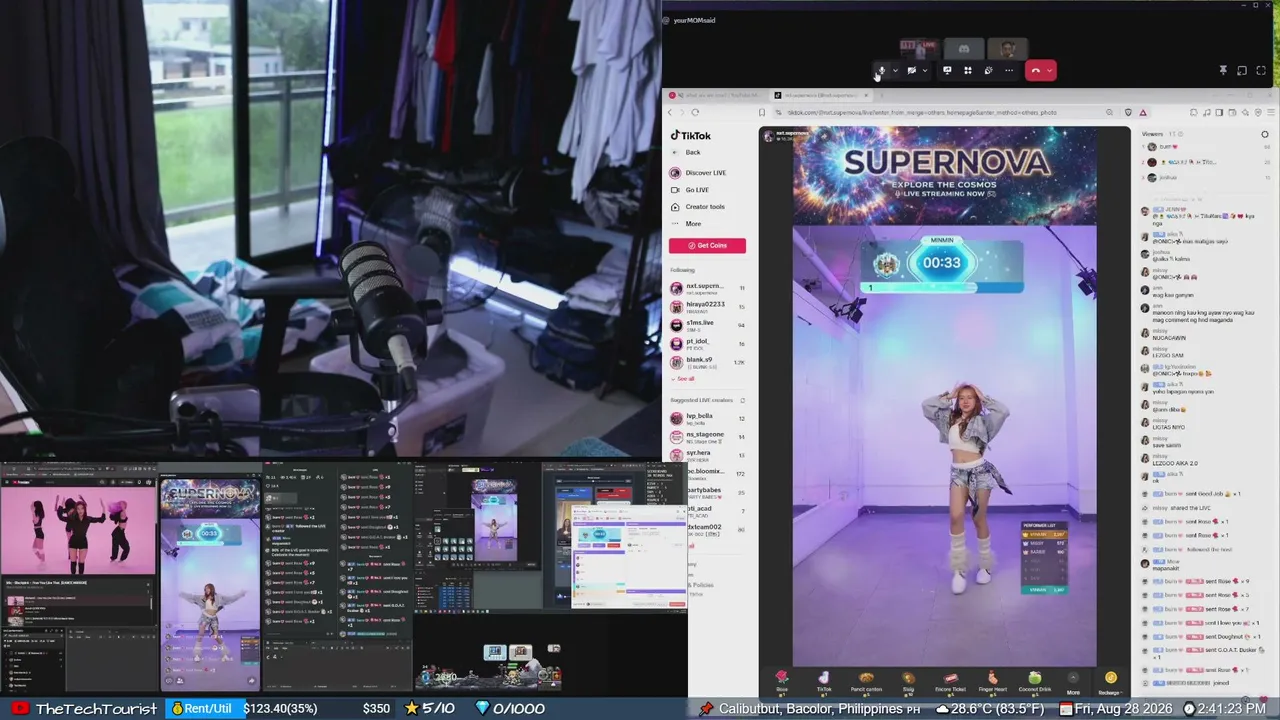This screenshot has height=720, width=1280.
Task: Select the LIVE stream participant thumbnail in call
Action: click(x=920, y=48)
